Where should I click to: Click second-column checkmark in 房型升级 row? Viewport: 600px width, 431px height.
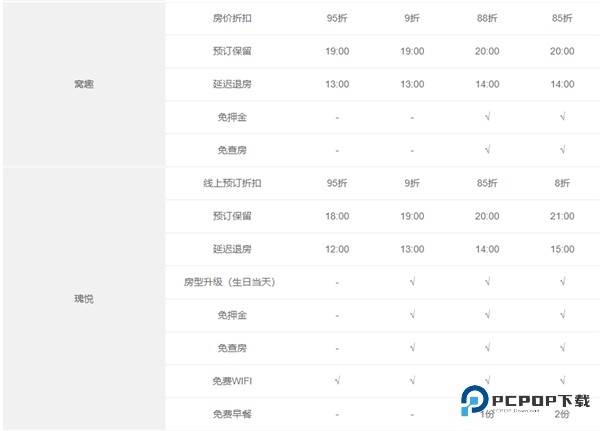click(412, 282)
